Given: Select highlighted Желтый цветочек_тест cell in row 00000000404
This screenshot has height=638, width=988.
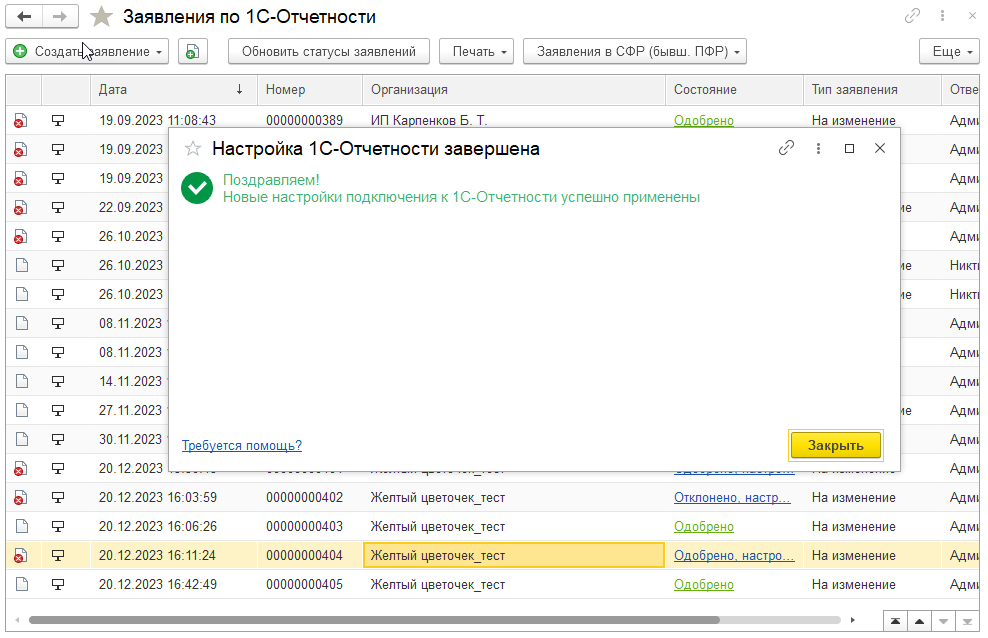Looking at the screenshot, I should pos(514,555).
